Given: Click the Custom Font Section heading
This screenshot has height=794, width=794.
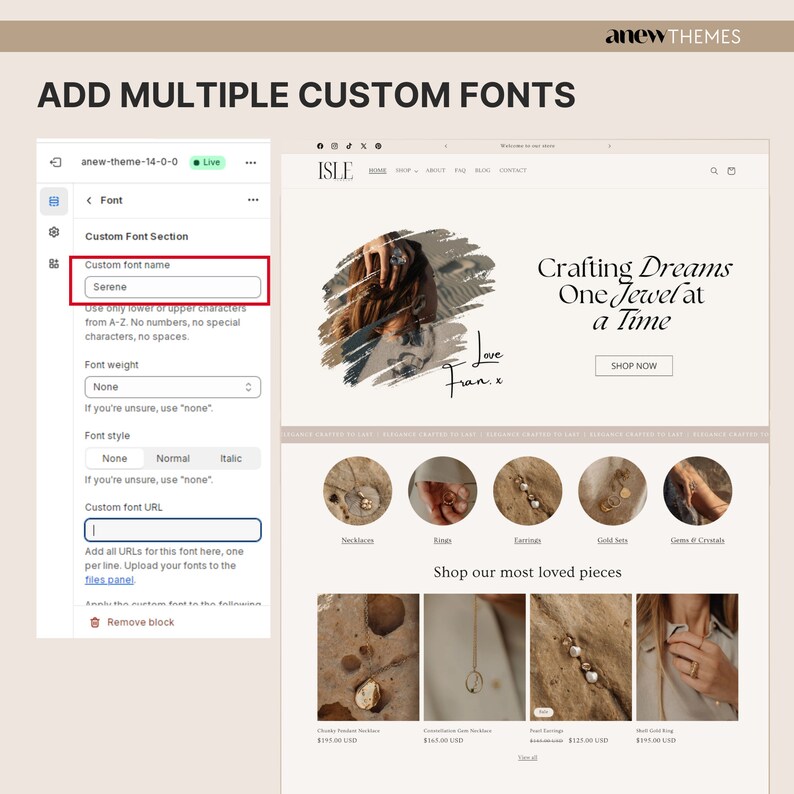Looking at the screenshot, I should 137,236.
